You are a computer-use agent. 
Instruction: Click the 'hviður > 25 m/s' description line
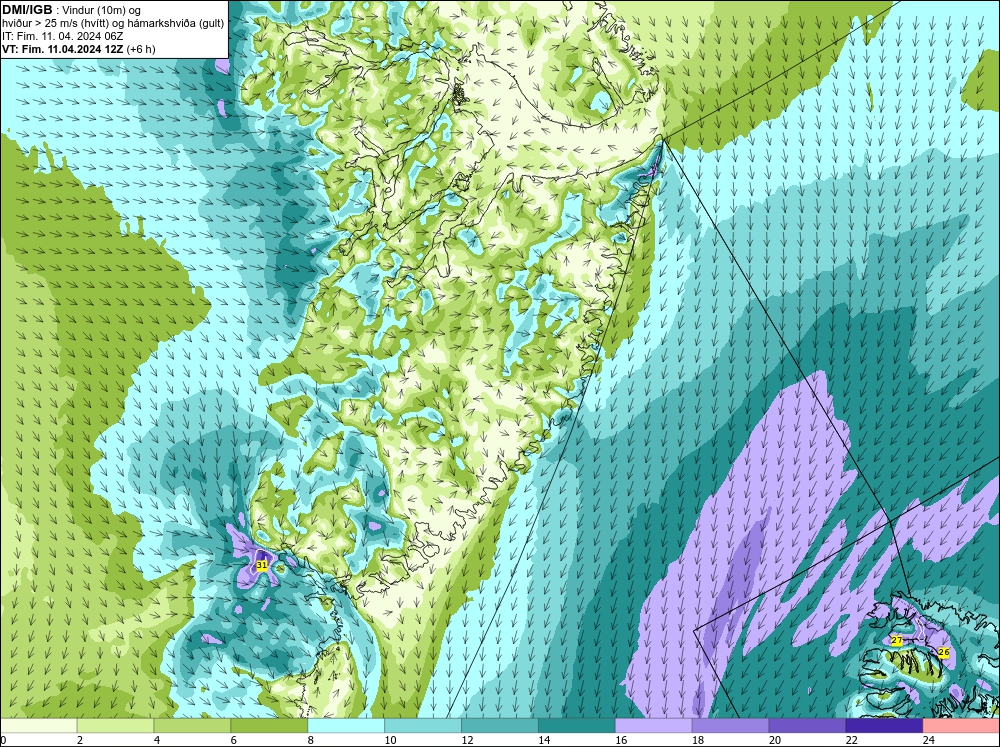click(x=113, y=24)
